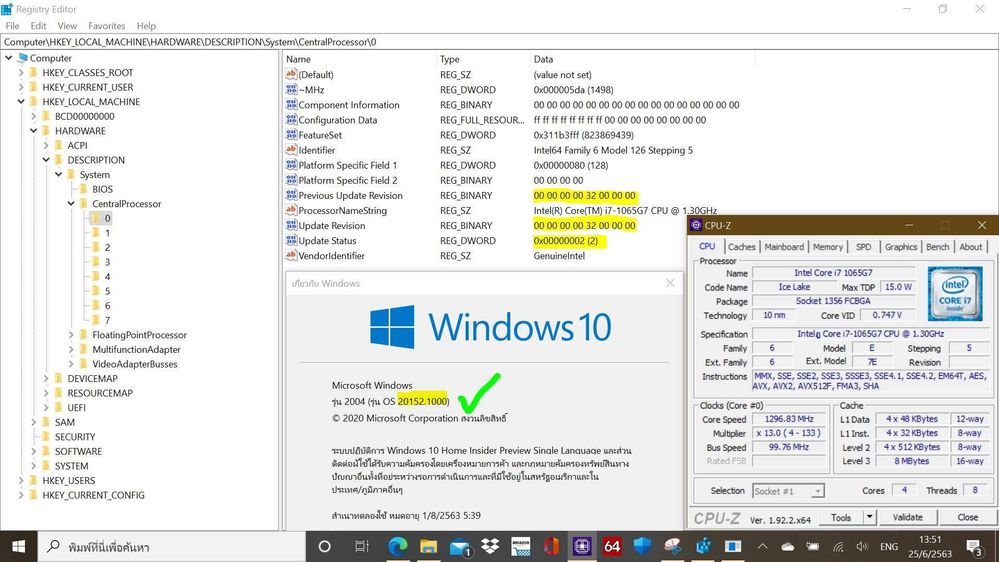
Task: Open the taskbar clock showing 13:51
Action: tap(930, 546)
